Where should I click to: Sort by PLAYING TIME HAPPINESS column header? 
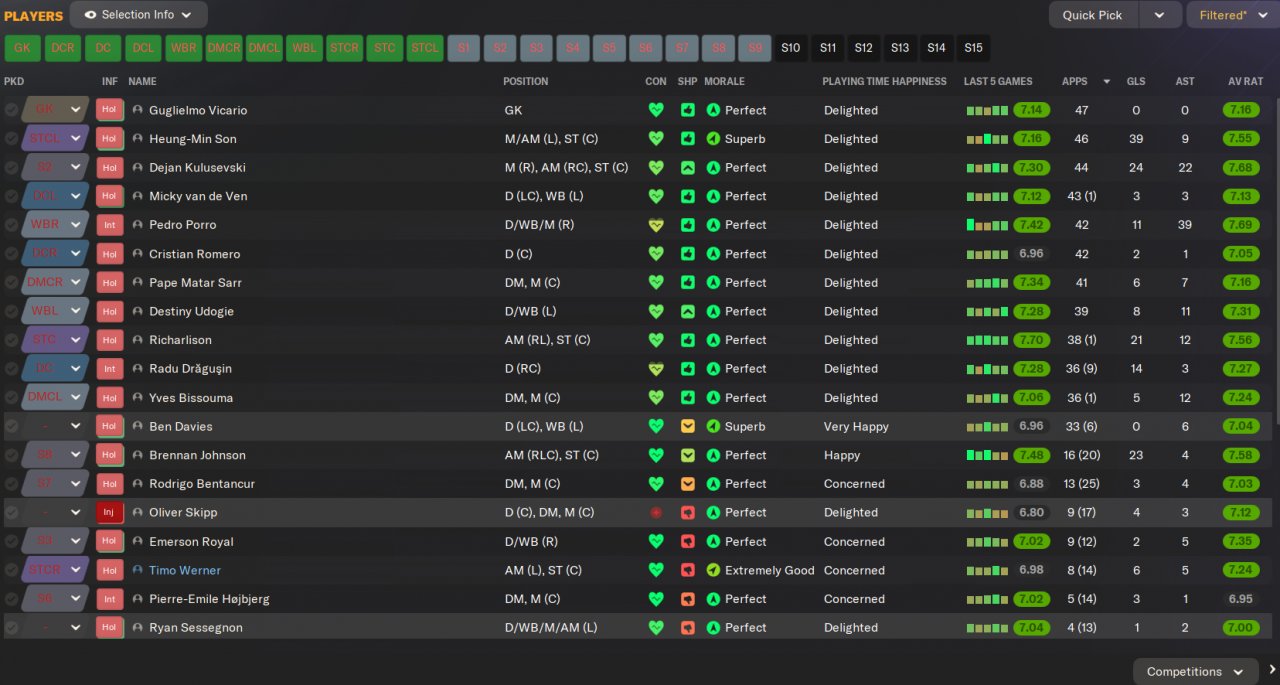tap(884, 81)
